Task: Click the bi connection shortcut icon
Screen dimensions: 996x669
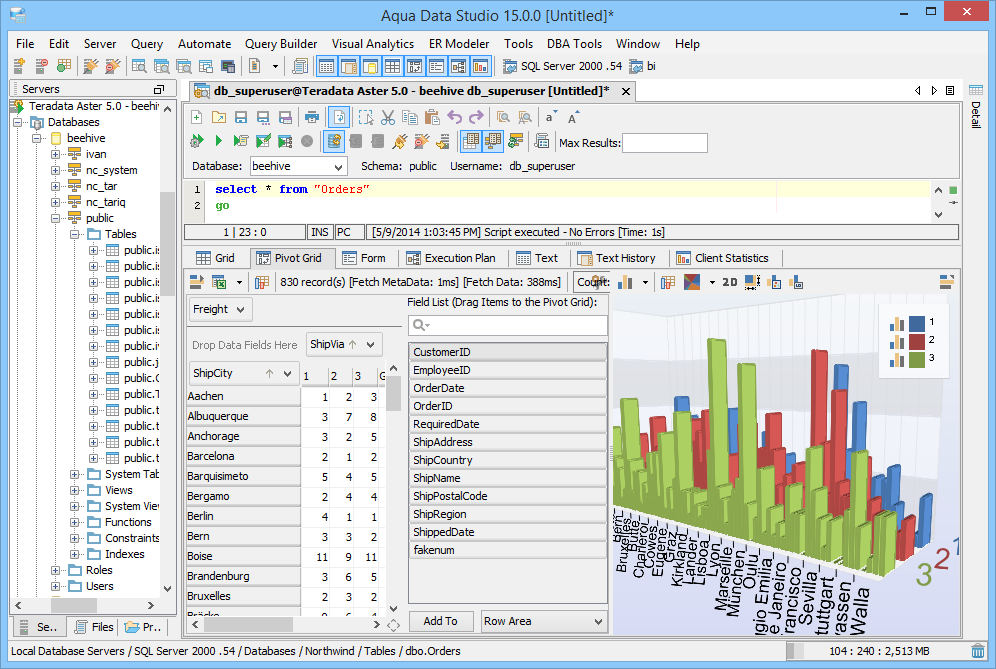Action: click(x=636, y=66)
